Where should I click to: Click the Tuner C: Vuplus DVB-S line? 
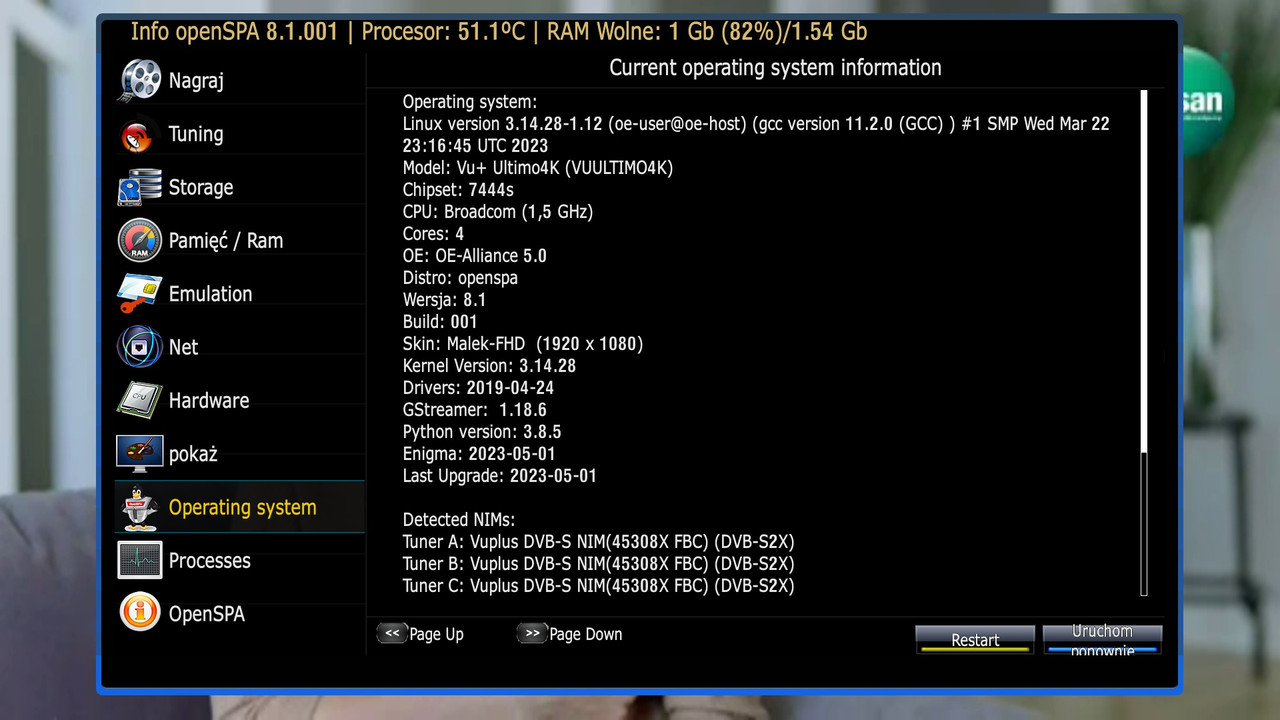point(599,586)
